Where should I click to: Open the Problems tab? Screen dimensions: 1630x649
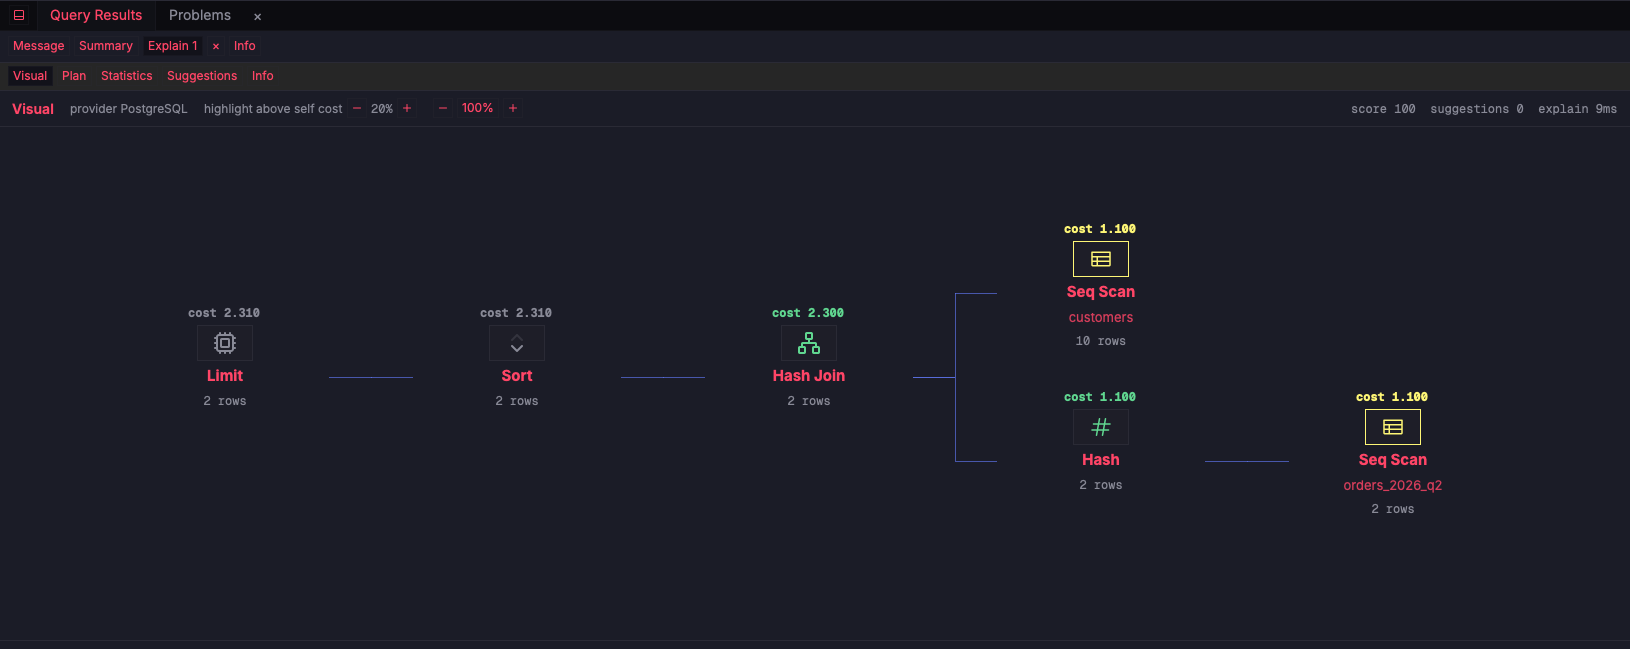(x=200, y=15)
